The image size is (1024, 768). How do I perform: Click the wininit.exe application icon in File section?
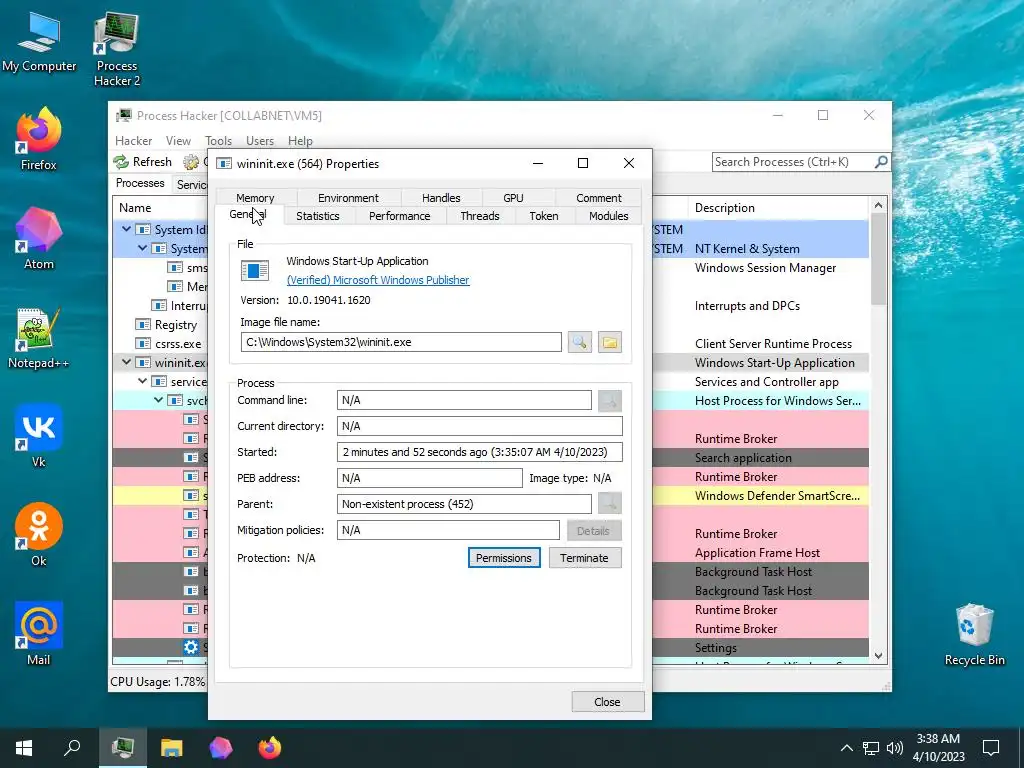(x=255, y=270)
